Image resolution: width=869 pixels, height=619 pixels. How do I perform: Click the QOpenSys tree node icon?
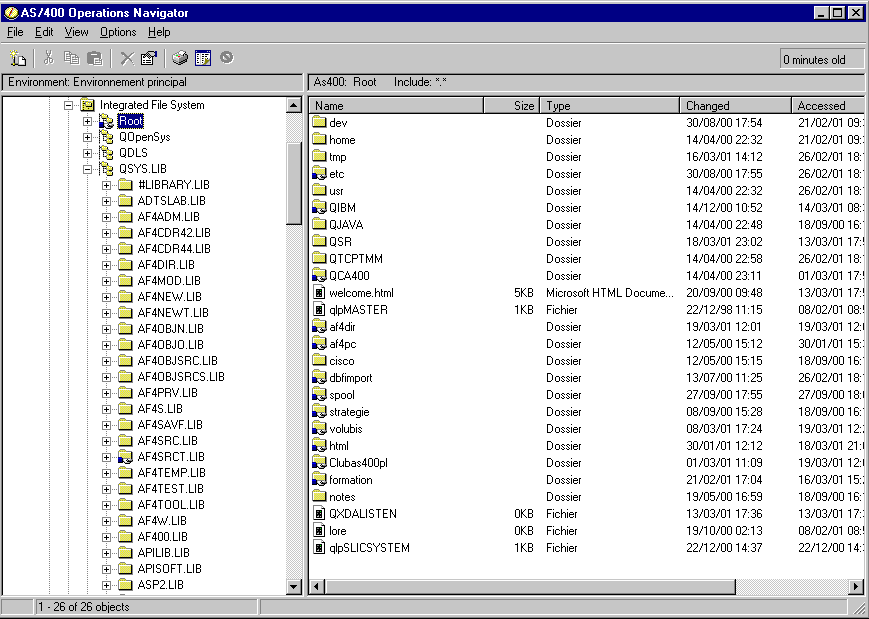[106, 137]
